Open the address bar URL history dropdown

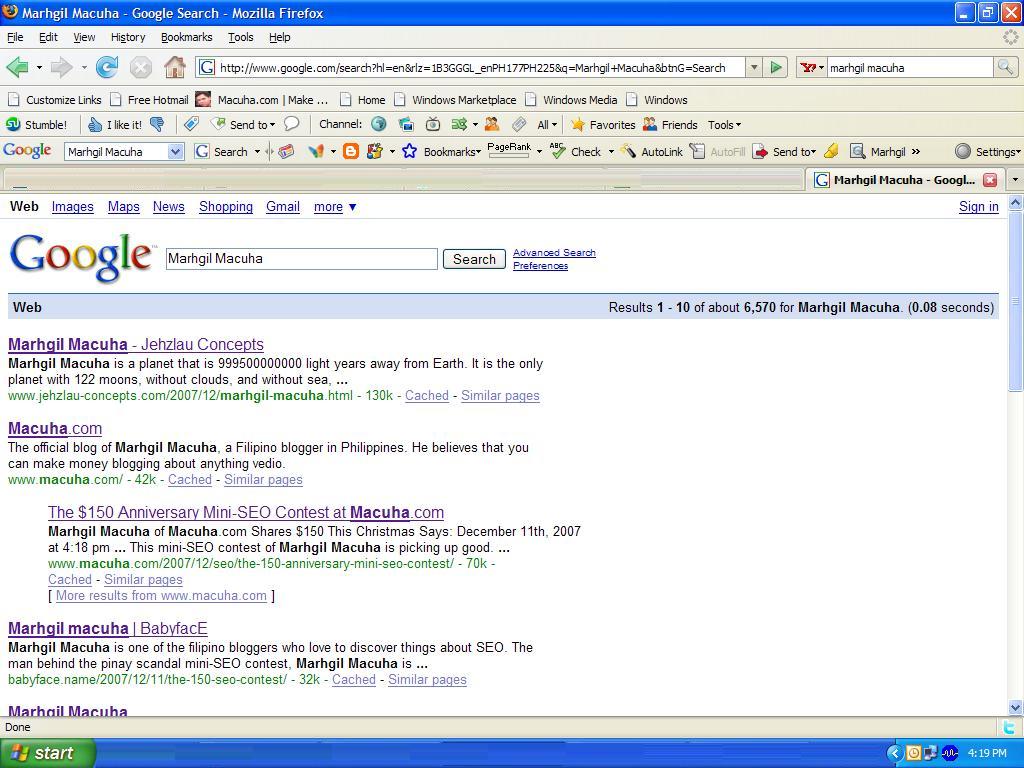pyautogui.click(x=754, y=67)
